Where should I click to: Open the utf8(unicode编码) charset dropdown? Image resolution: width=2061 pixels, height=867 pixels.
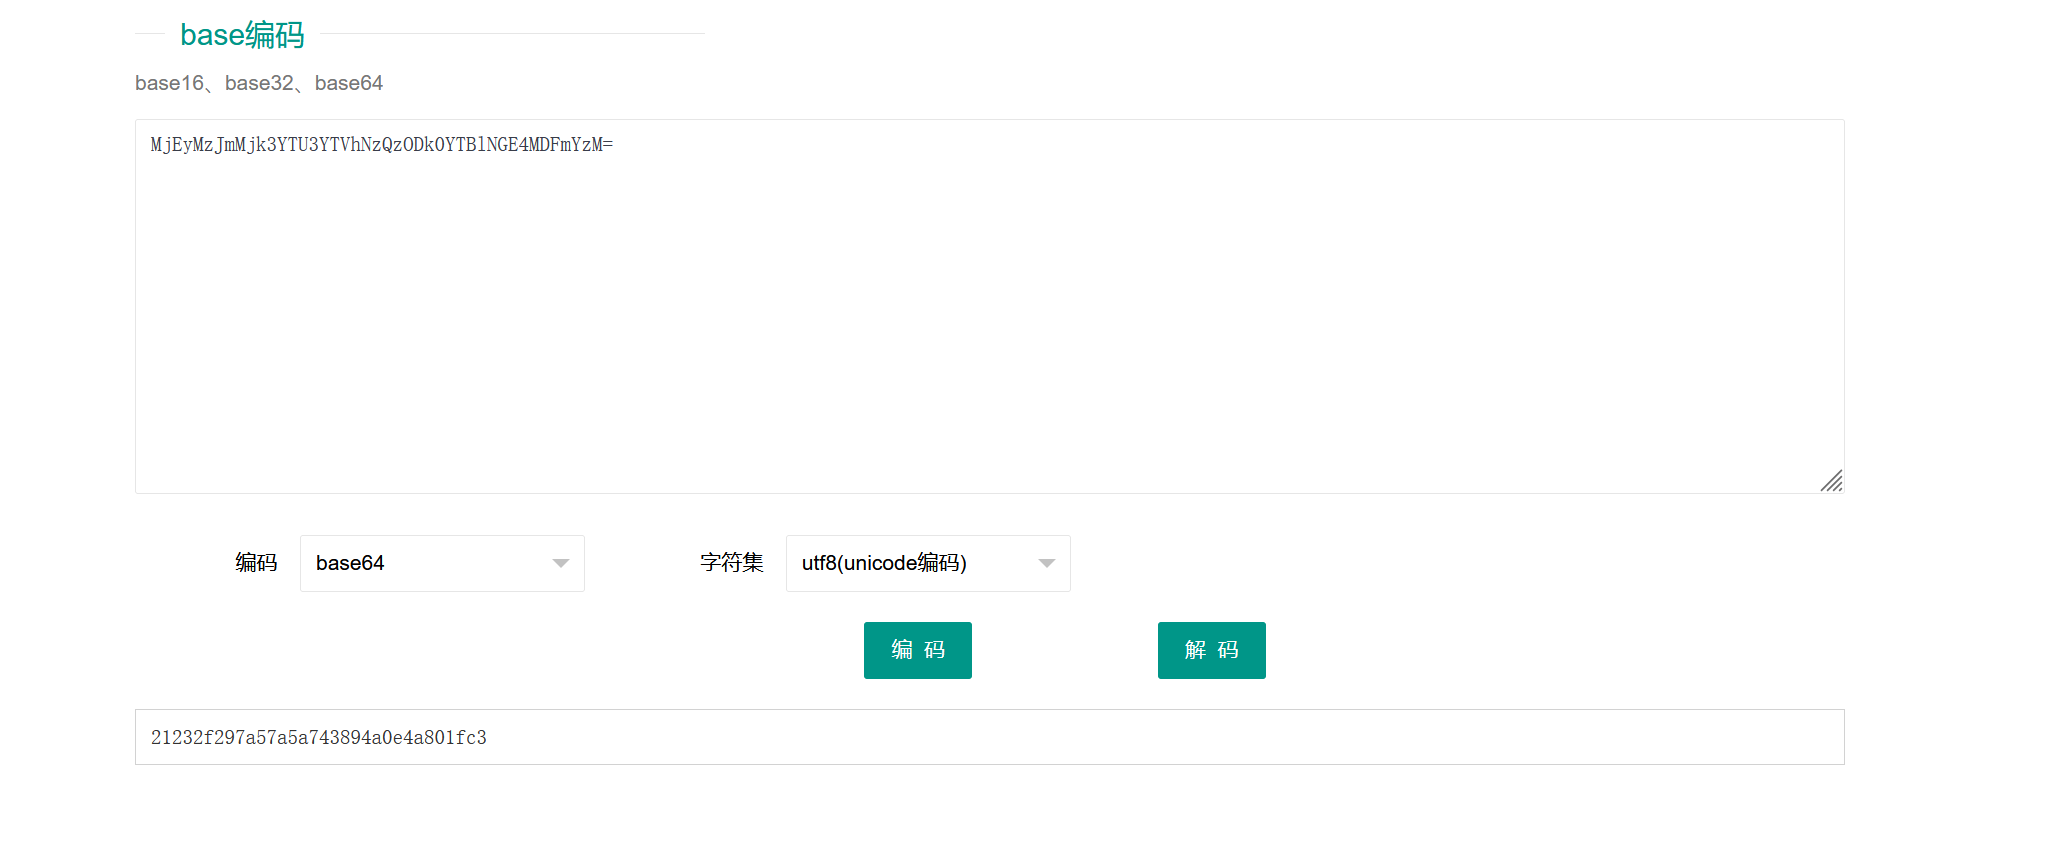click(928, 563)
